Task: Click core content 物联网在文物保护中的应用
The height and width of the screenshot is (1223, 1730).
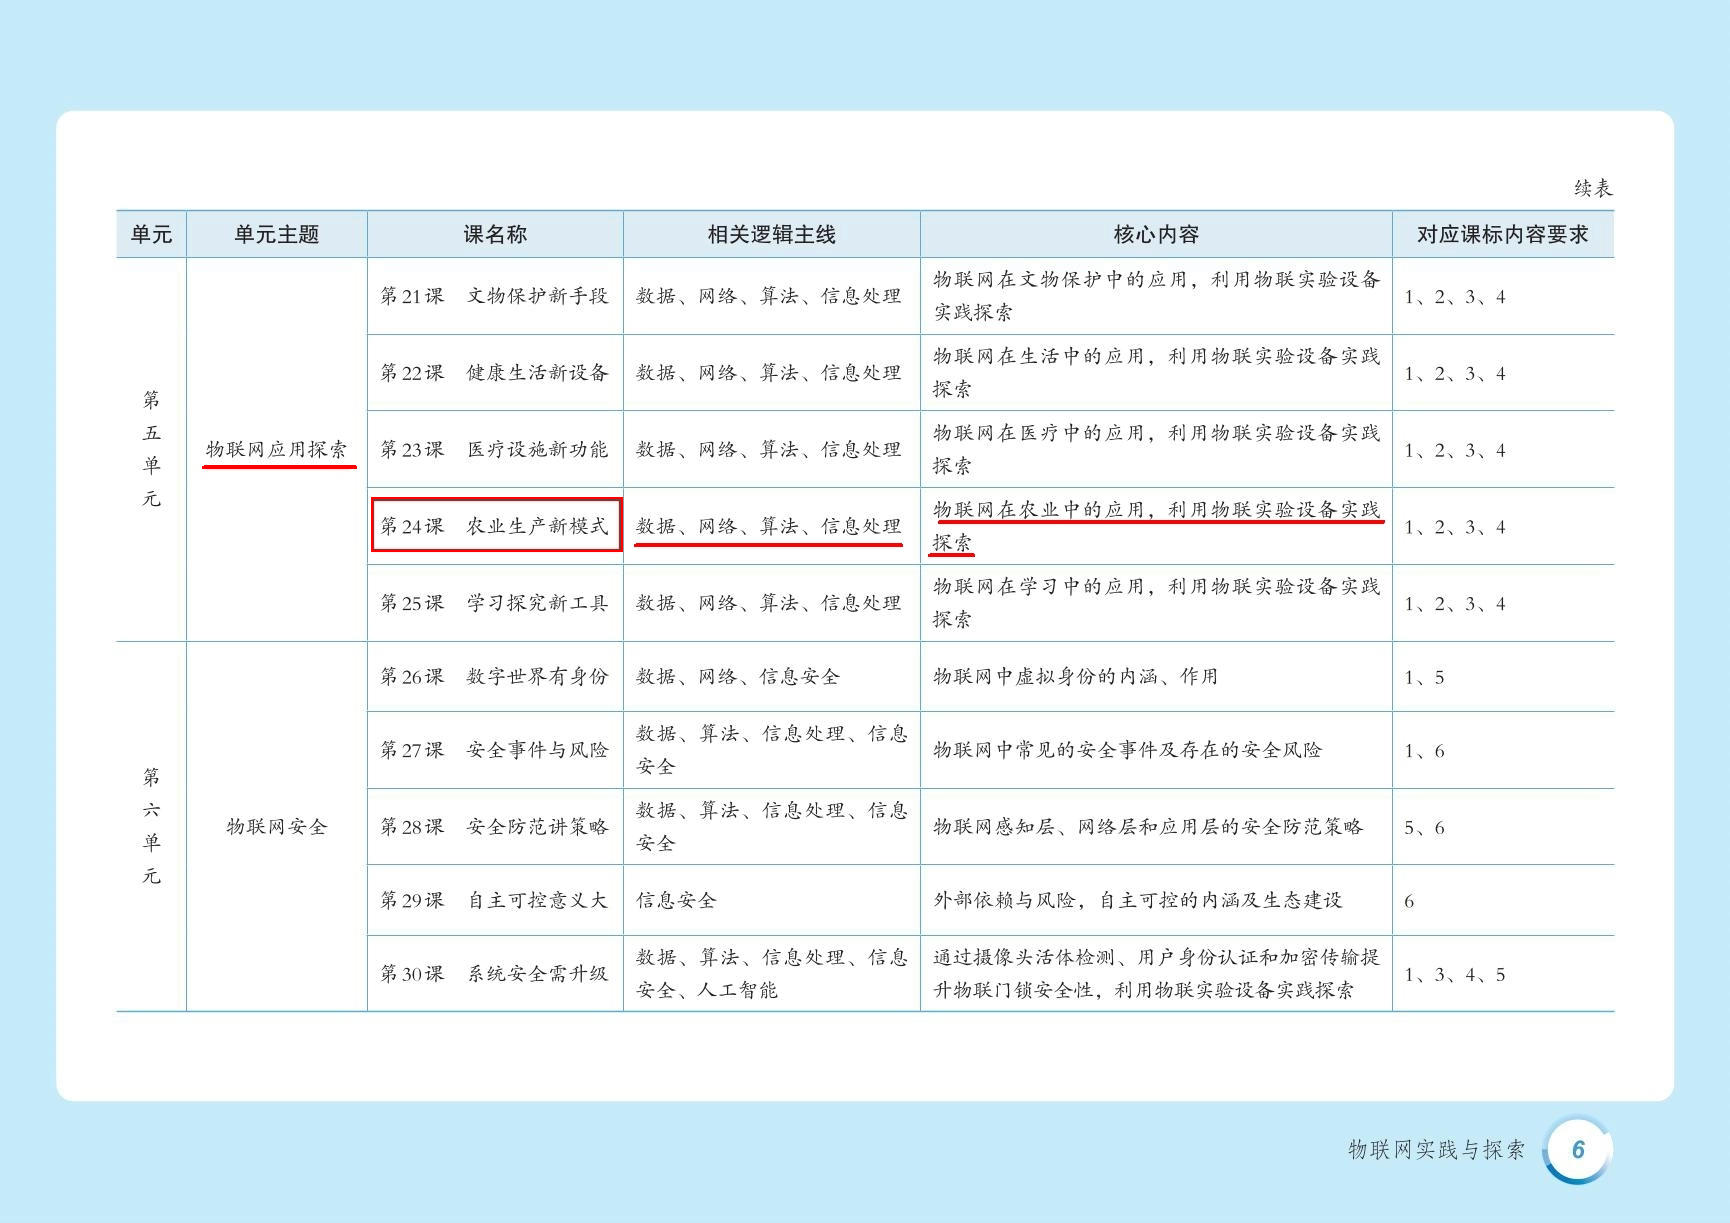Action: click(1157, 296)
